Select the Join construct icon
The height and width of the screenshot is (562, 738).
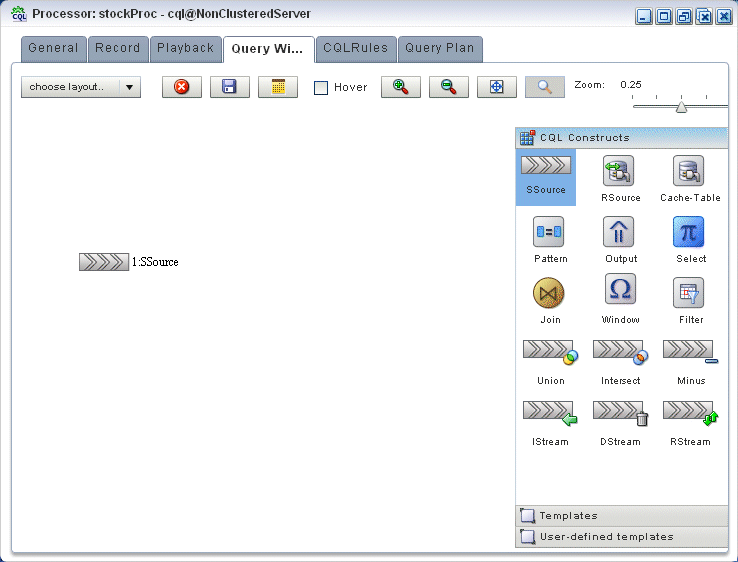550,293
